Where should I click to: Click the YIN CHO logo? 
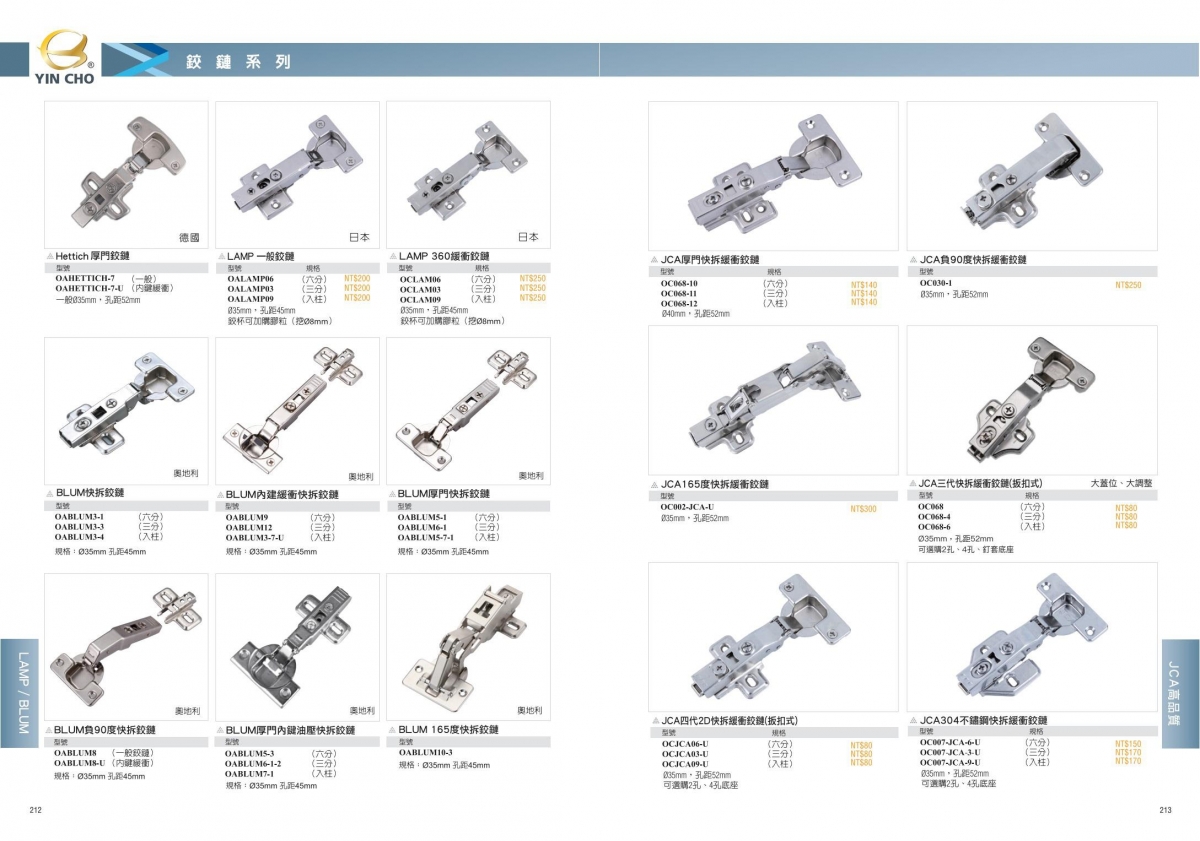click(67, 57)
